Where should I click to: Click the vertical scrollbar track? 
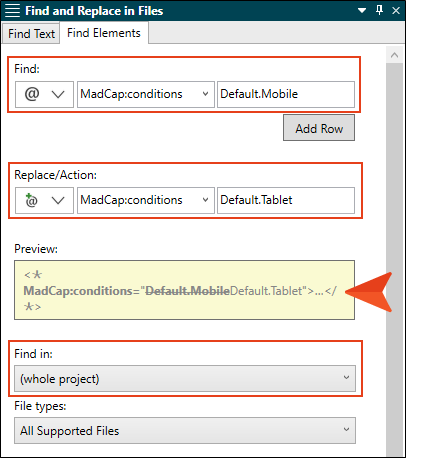point(395,260)
